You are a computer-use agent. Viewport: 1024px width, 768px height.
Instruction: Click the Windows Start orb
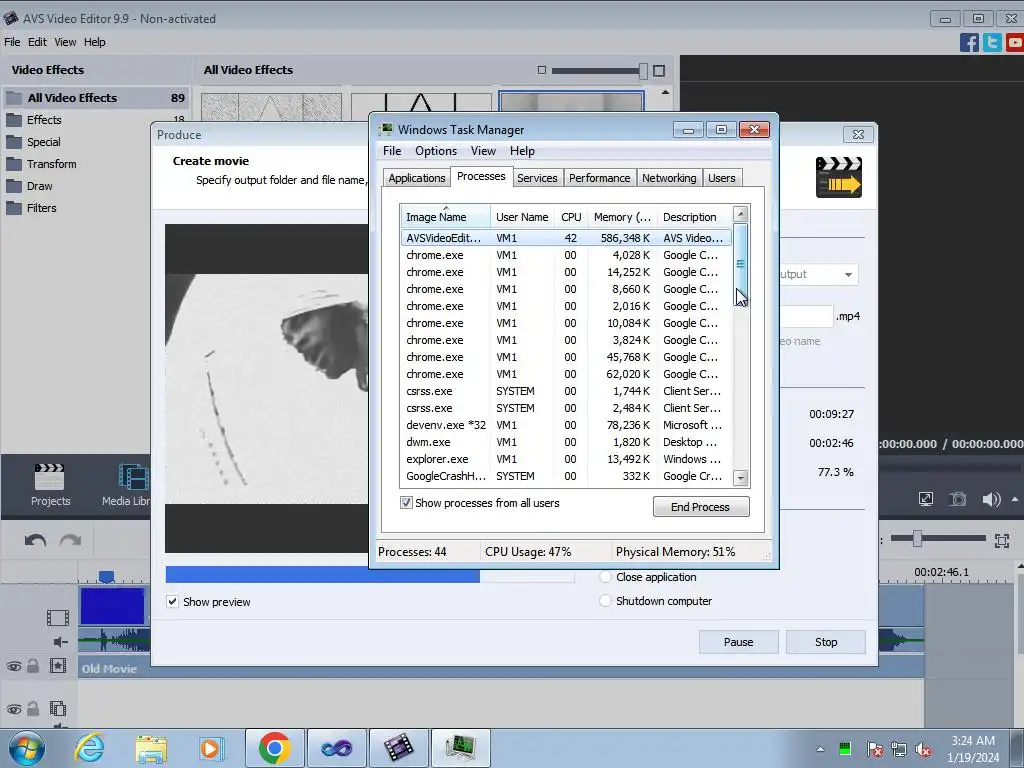click(x=26, y=748)
